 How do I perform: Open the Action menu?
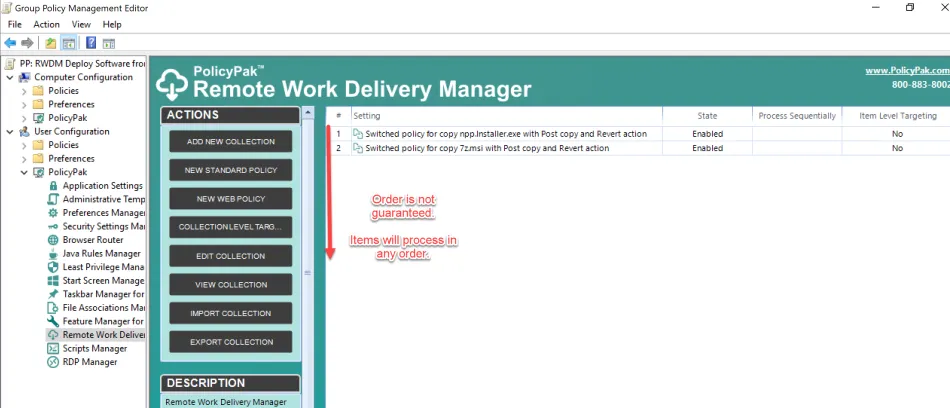click(x=46, y=24)
